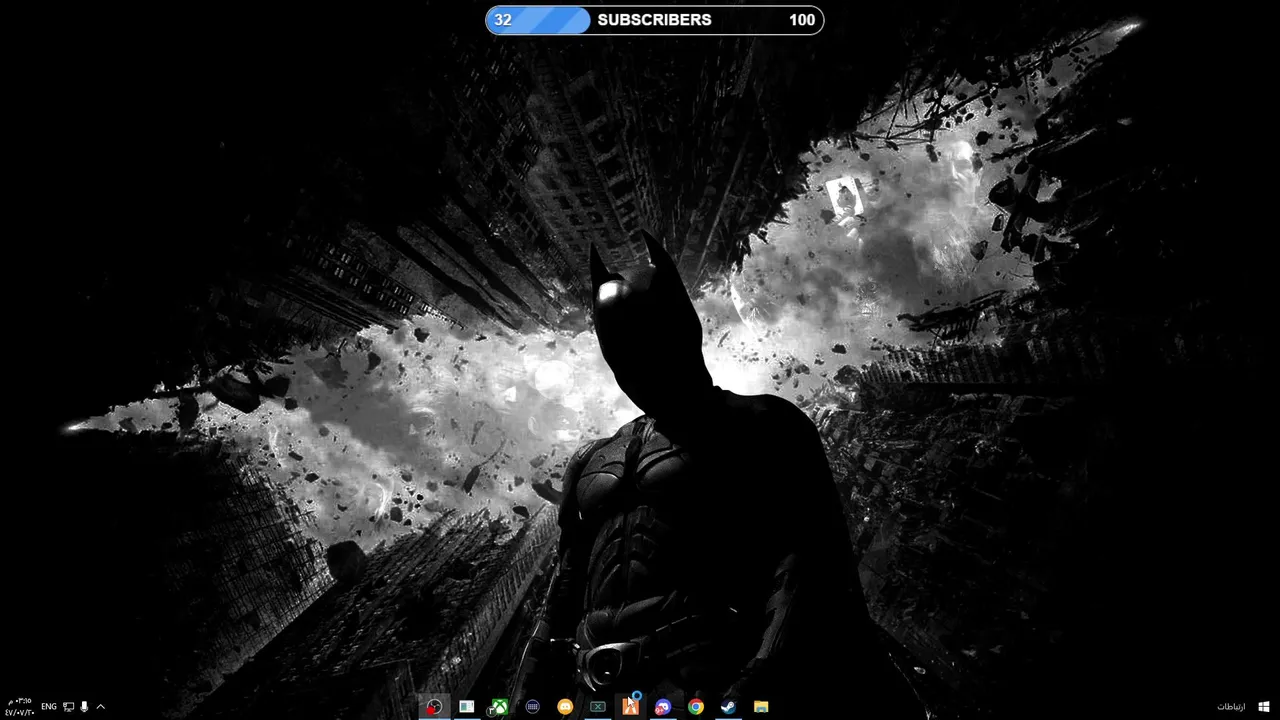Open the recording app with red dot
1280x720 pixels.
point(434,707)
